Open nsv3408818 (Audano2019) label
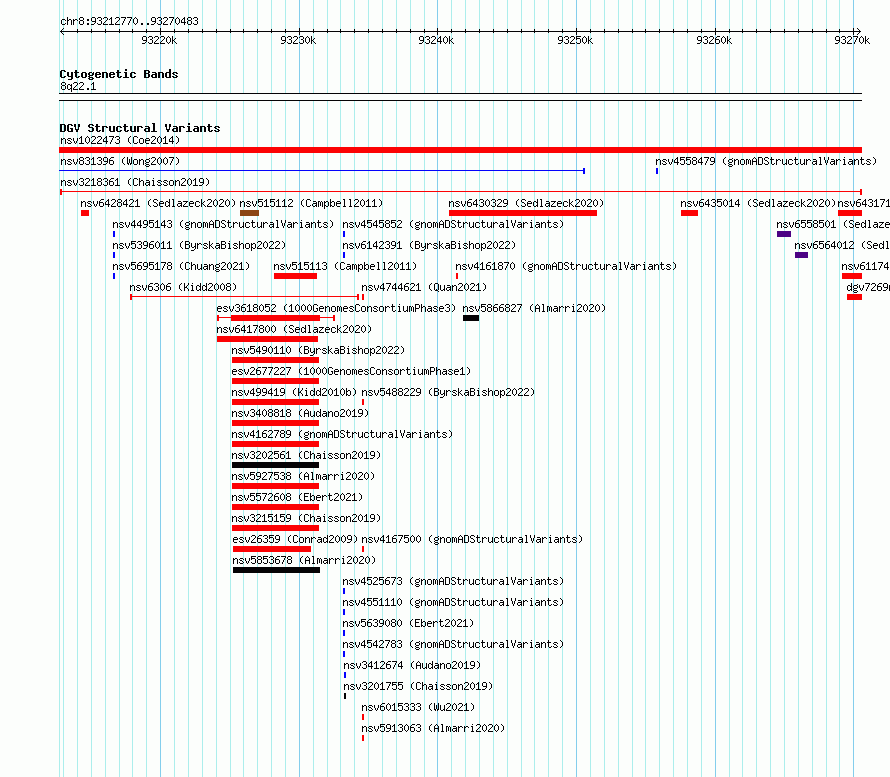 [300, 413]
